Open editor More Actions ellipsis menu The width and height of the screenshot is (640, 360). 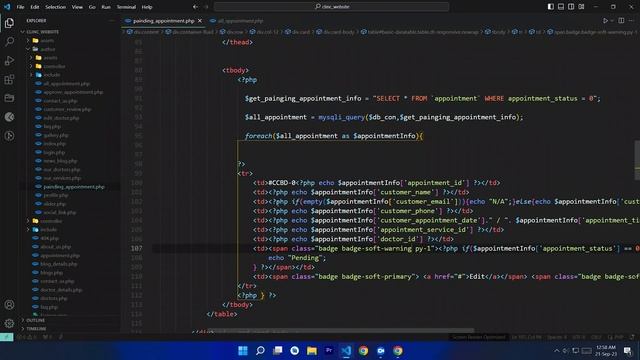(631, 20)
